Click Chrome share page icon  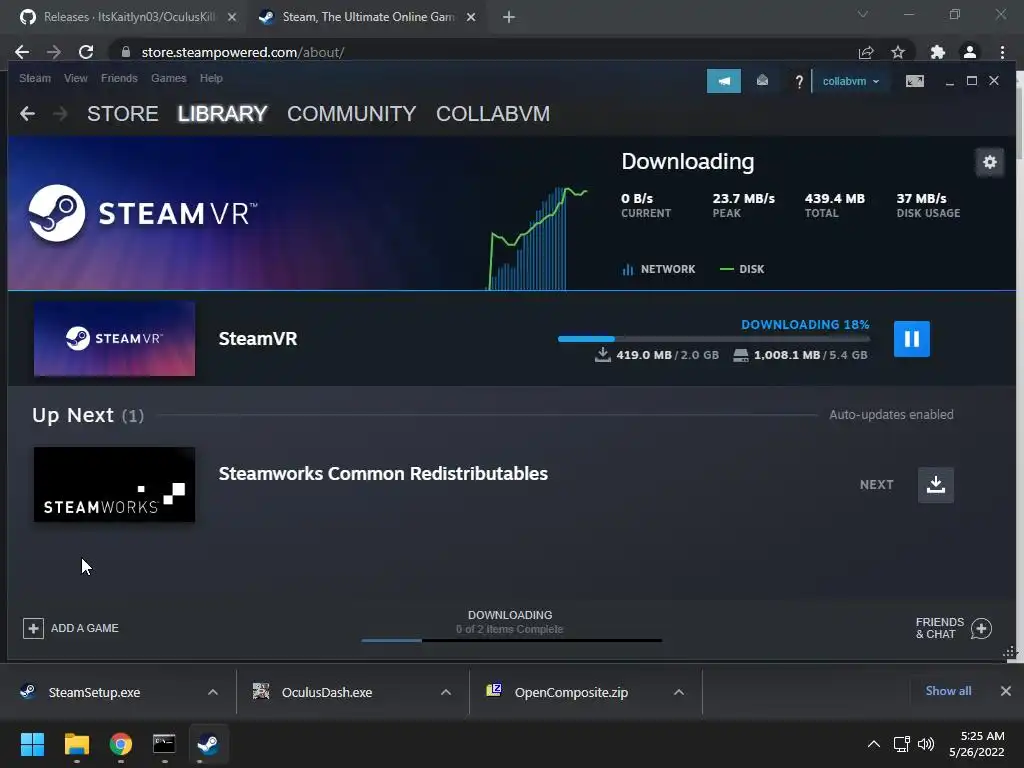coord(866,52)
